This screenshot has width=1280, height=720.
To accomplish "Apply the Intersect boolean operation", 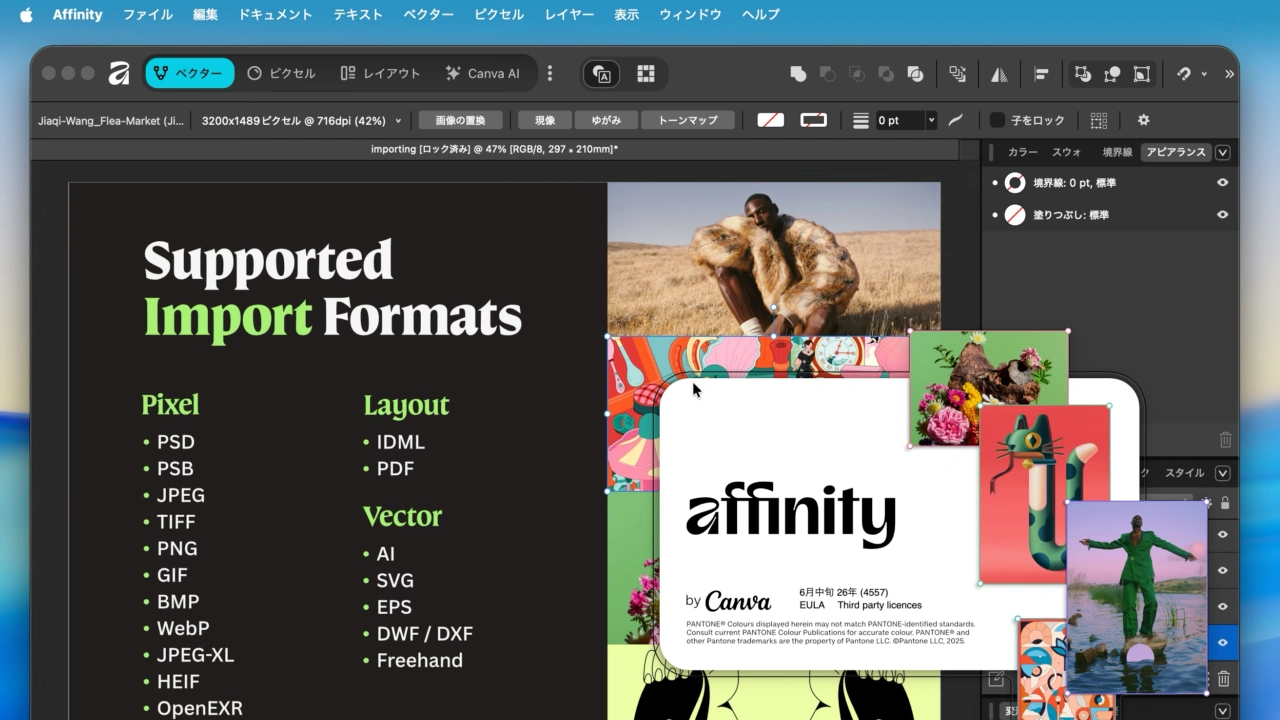I will tap(857, 73).
